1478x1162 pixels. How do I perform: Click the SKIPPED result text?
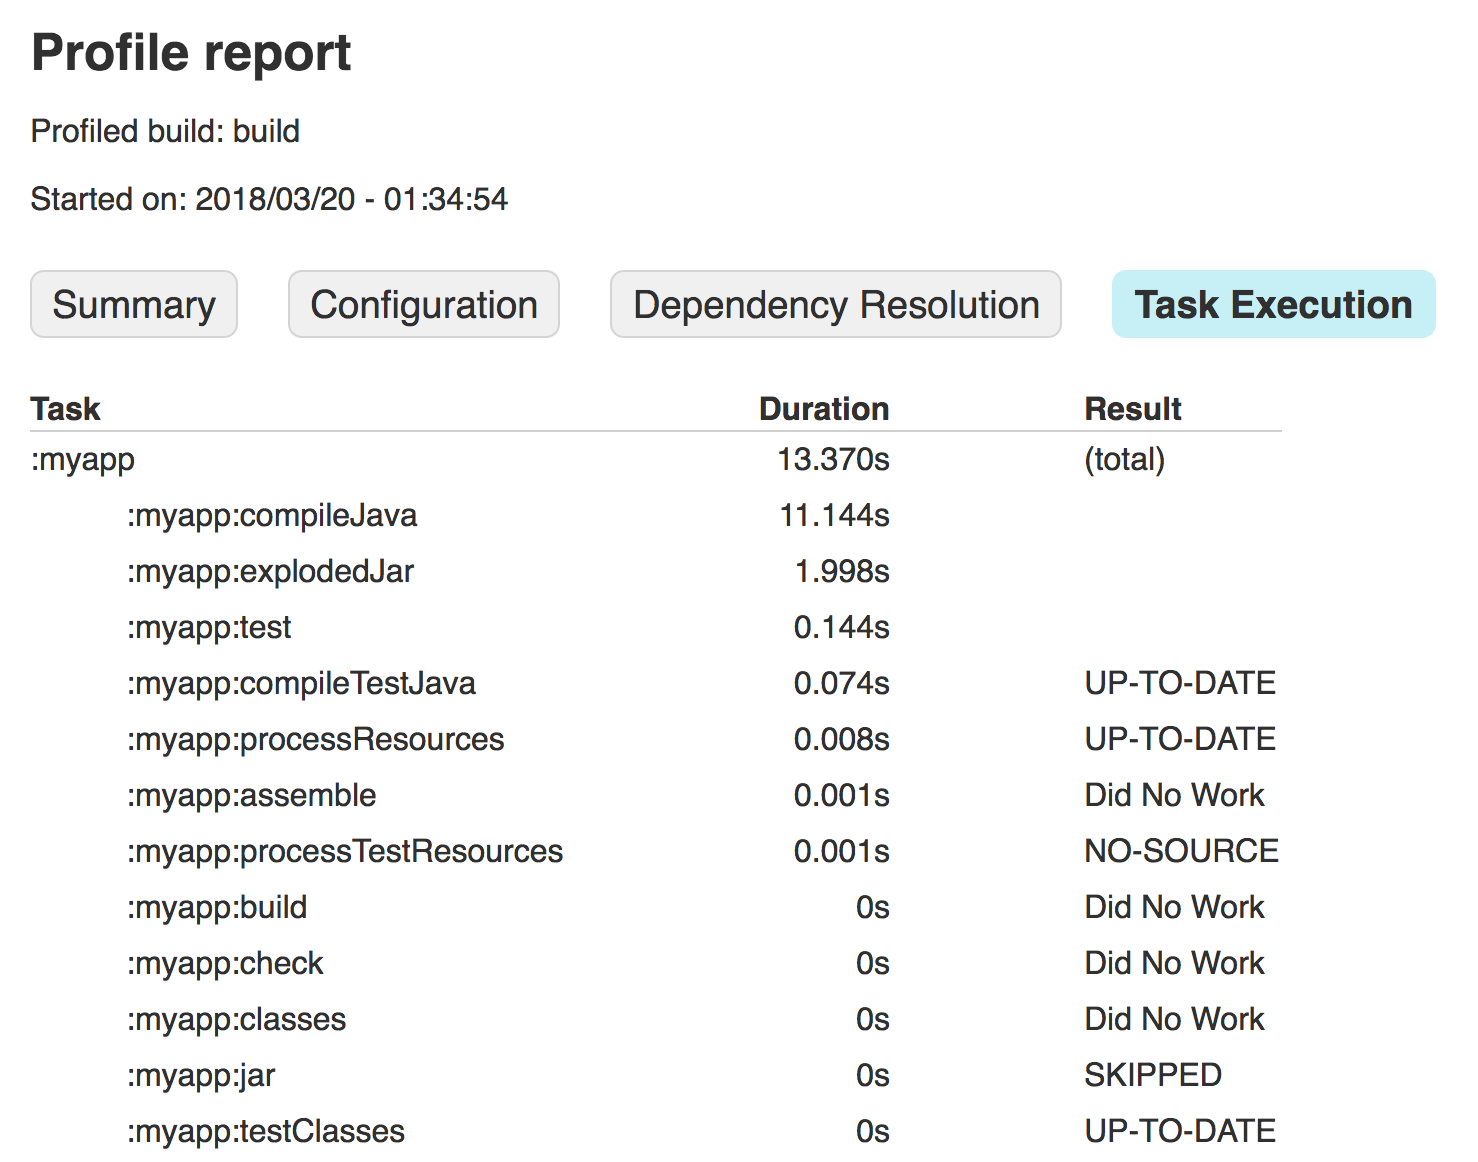(x=1153, y=1075)
